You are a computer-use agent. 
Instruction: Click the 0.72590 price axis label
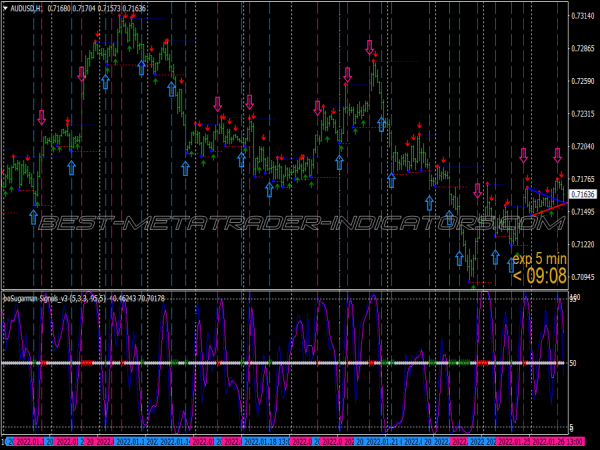(583, 81)
